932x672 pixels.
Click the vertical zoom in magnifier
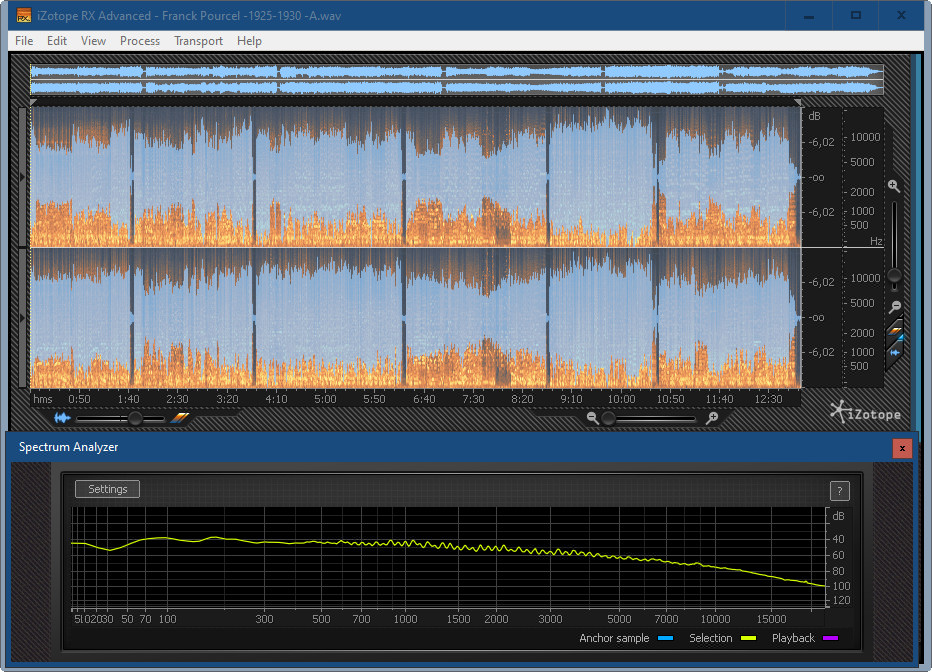tap(894, 186)
